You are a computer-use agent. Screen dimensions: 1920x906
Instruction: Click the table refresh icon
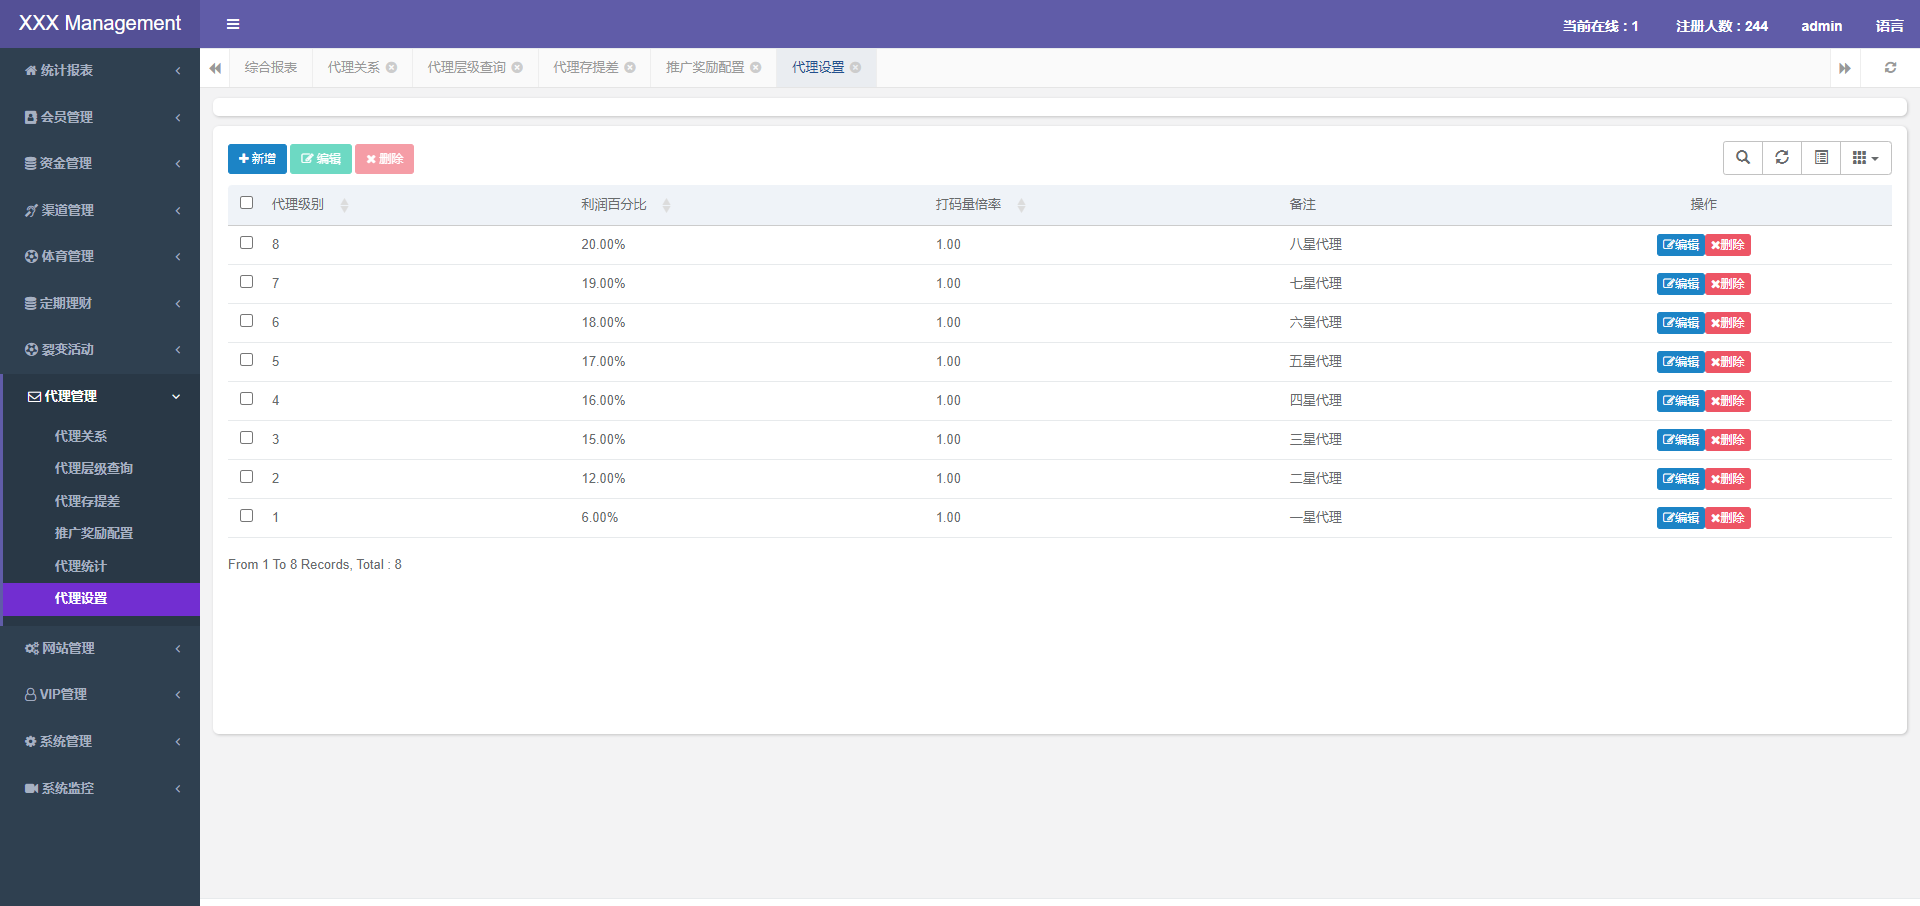click(1782, 158)
